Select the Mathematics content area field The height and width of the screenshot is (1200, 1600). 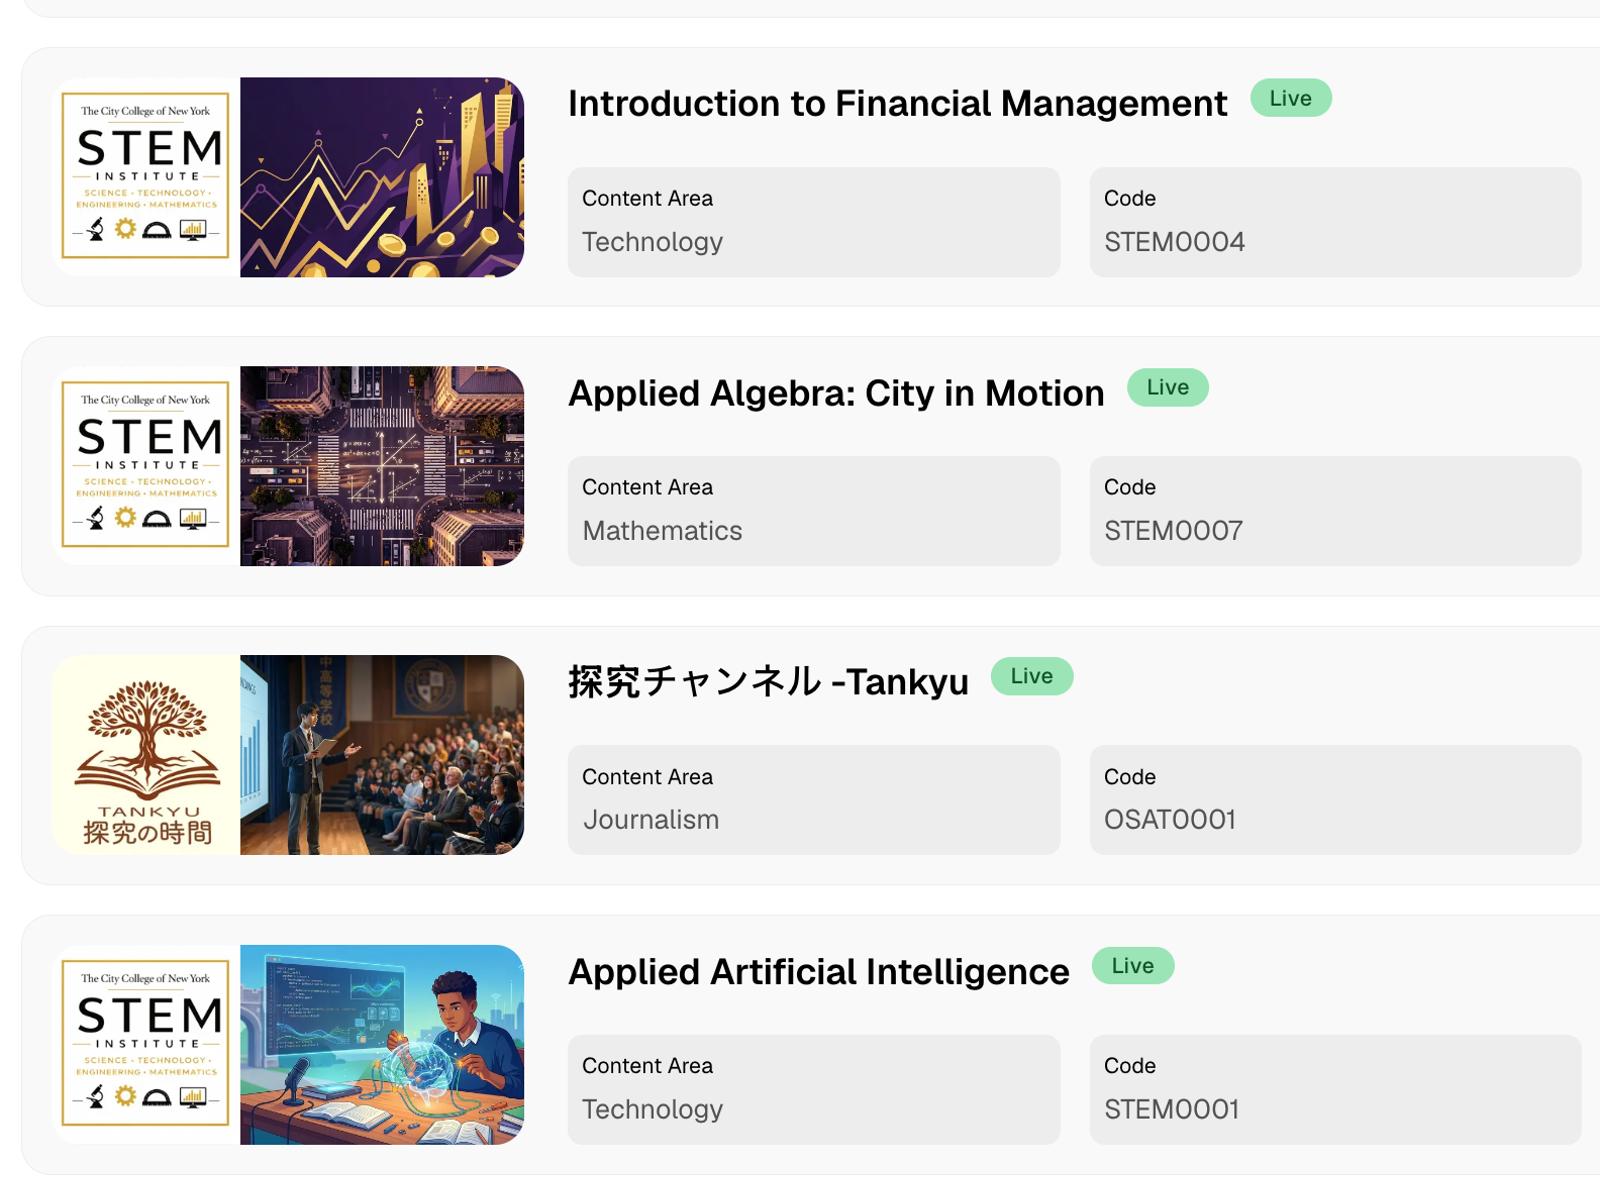pyautogui.click(x=814, y=511)
